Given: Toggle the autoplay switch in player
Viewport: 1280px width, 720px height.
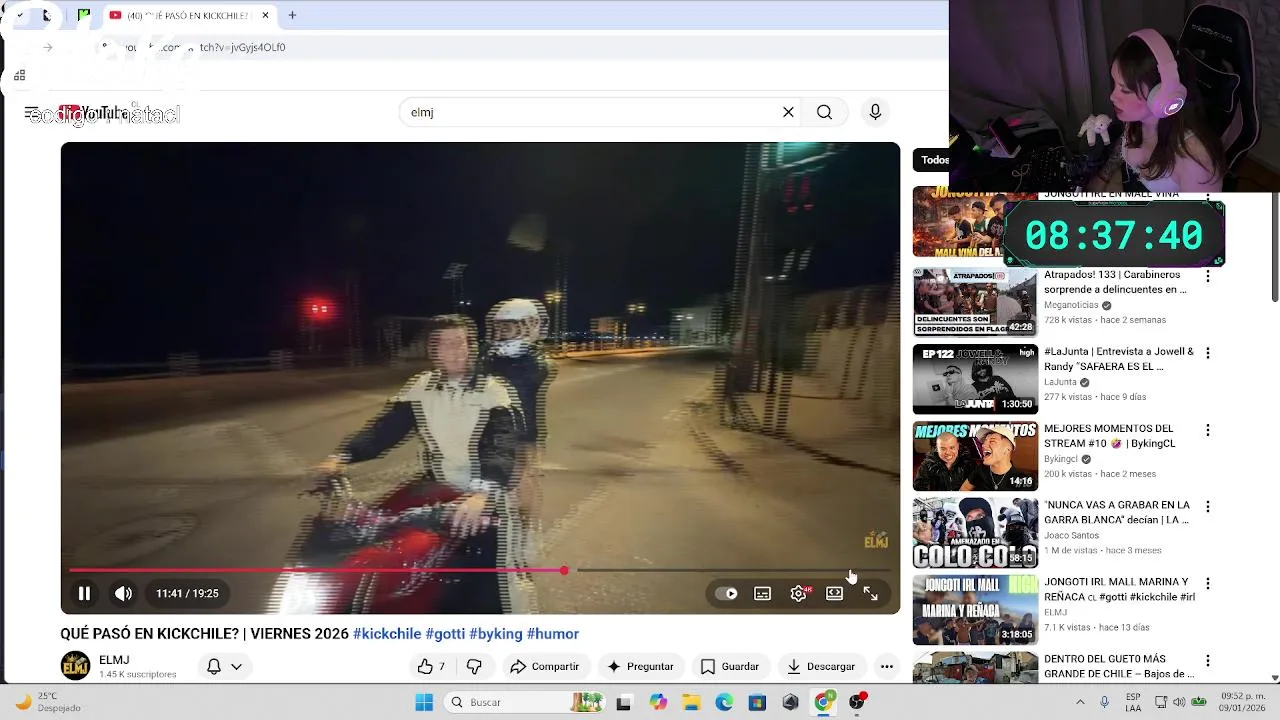Looking at the screenshot, I should coord(727,593).
